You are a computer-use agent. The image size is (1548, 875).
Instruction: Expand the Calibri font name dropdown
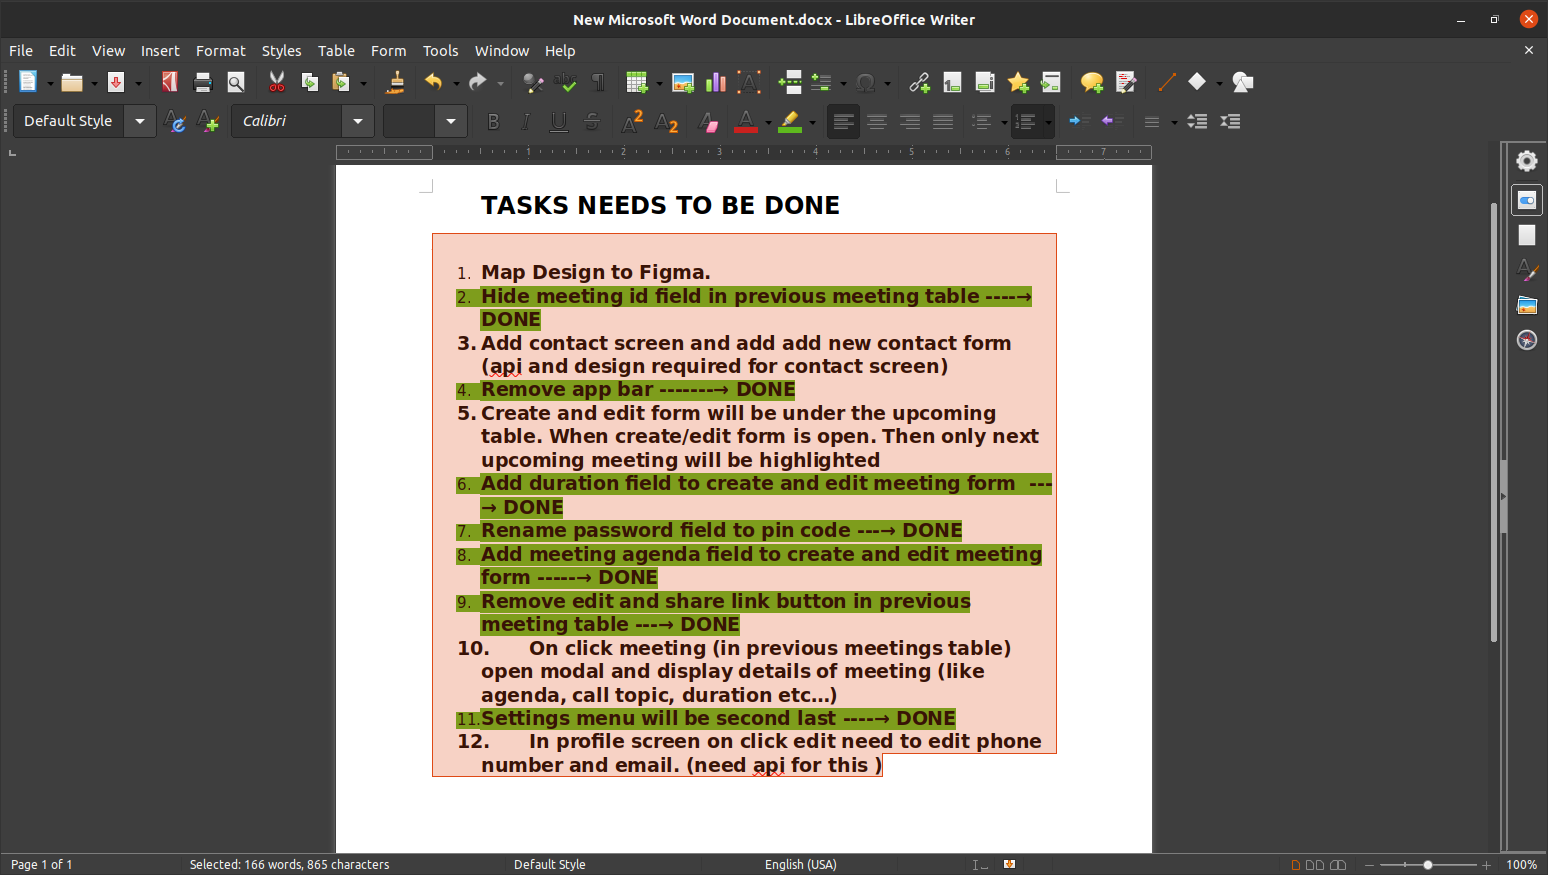(x=358, y=121)
